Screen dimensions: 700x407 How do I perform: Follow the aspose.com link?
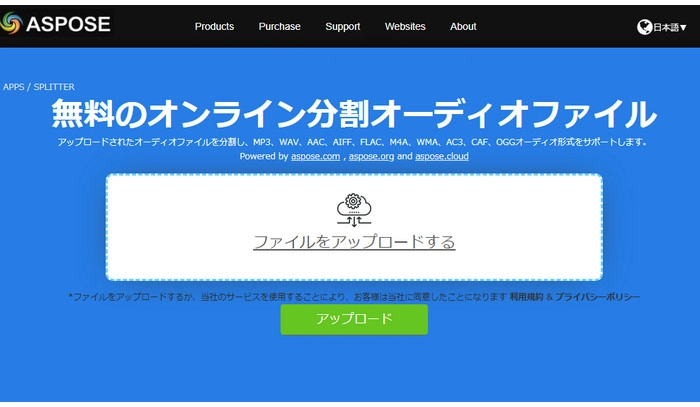(315, 156)
